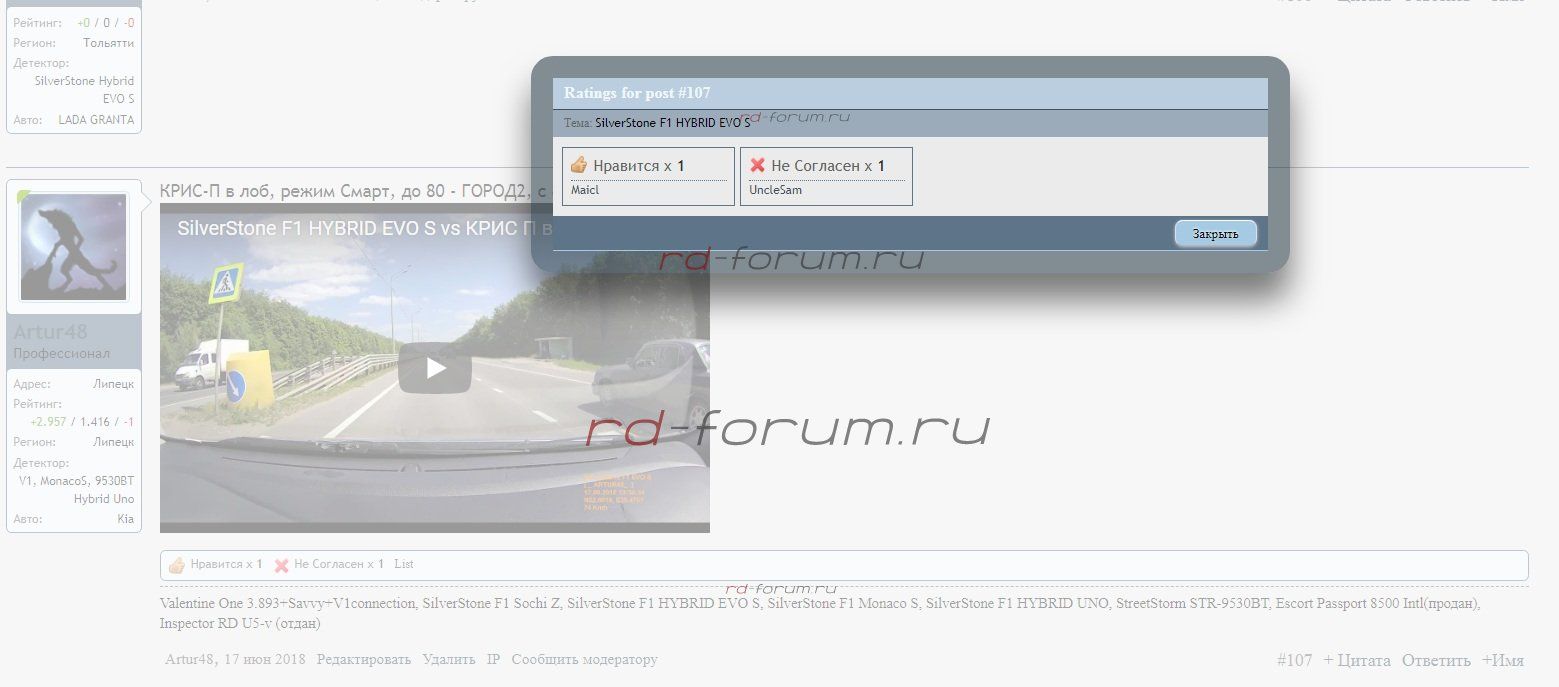Click red X disagree icon in popup
This screenshot has width=1559, height=687.
tap(757, 165)
